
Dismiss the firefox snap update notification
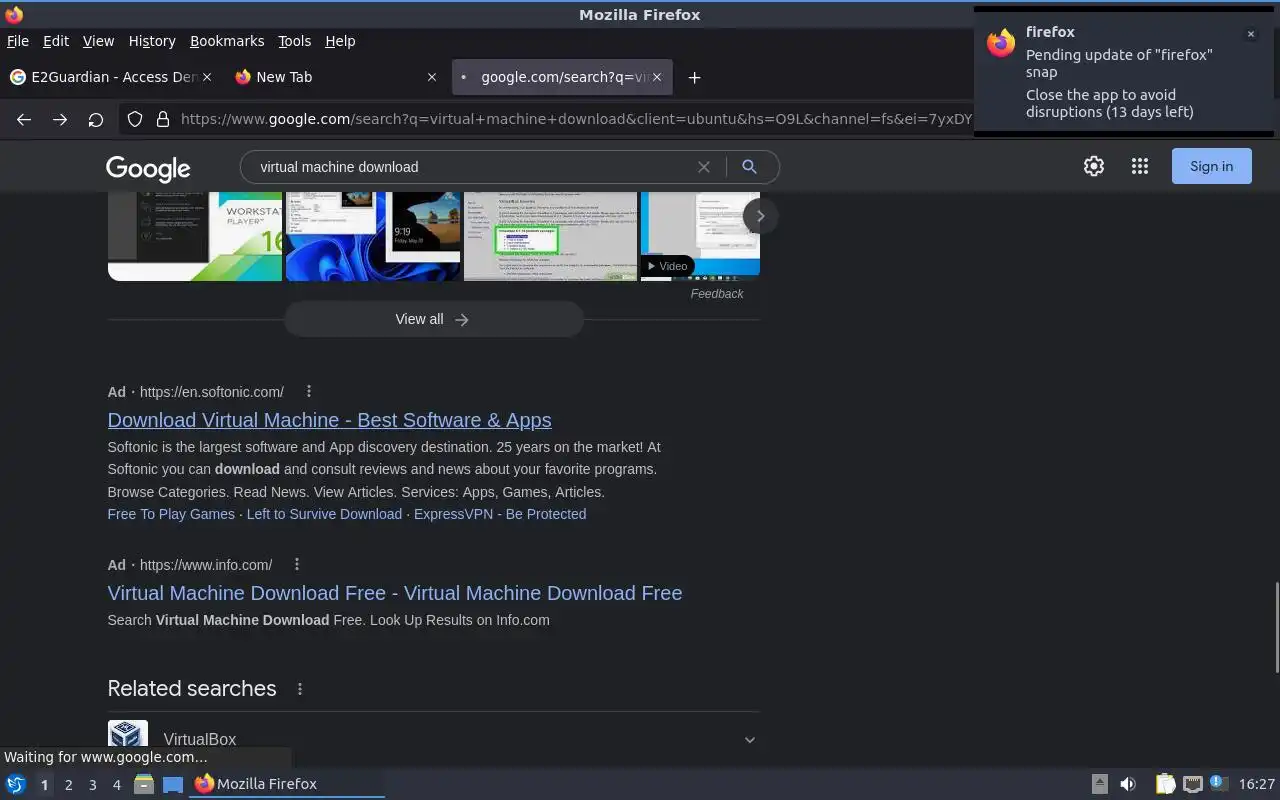(1250, 34)
